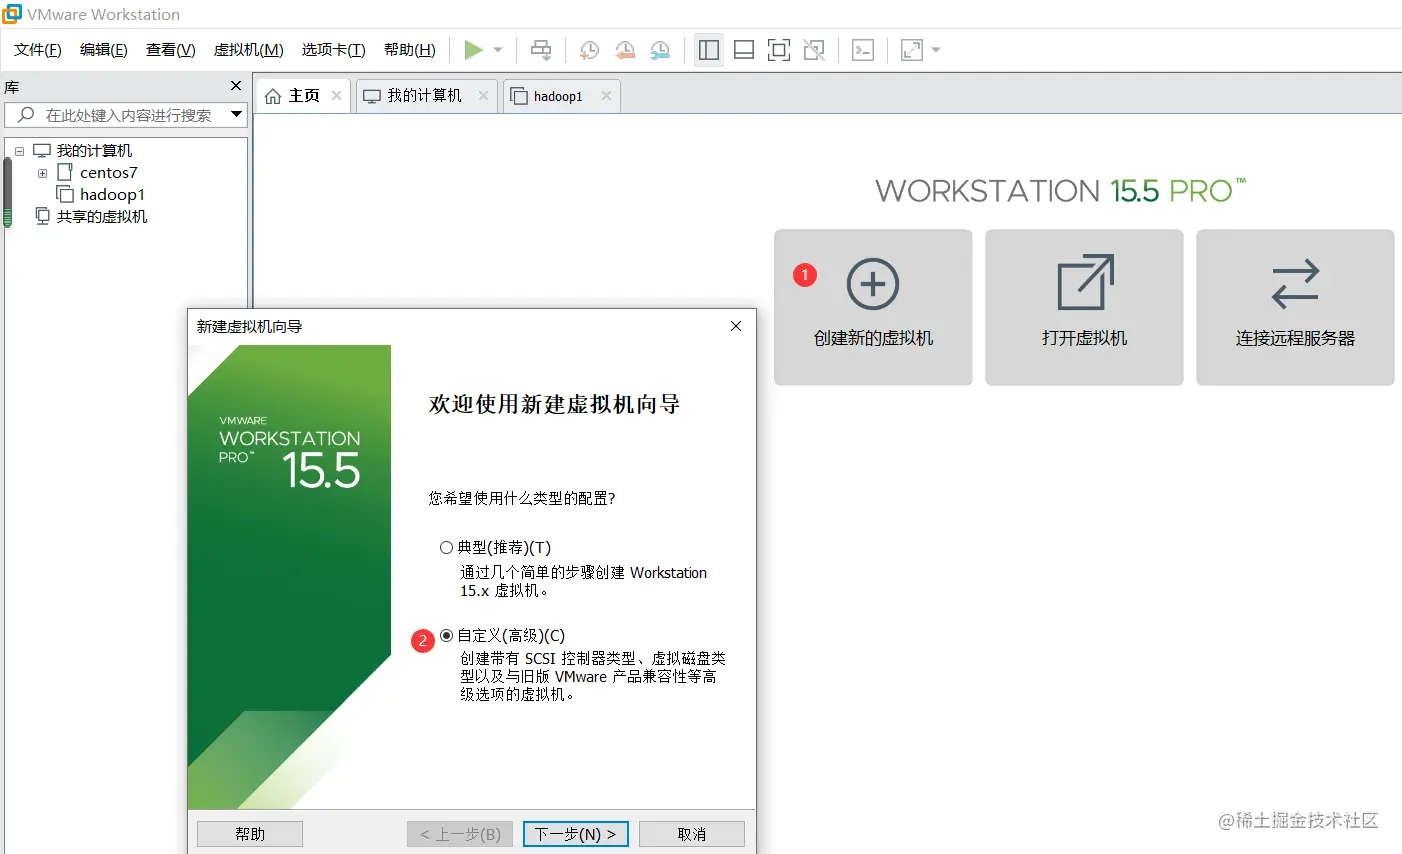Click the 取消 button in wizard

pyautogui.click(x=692, y=834)
